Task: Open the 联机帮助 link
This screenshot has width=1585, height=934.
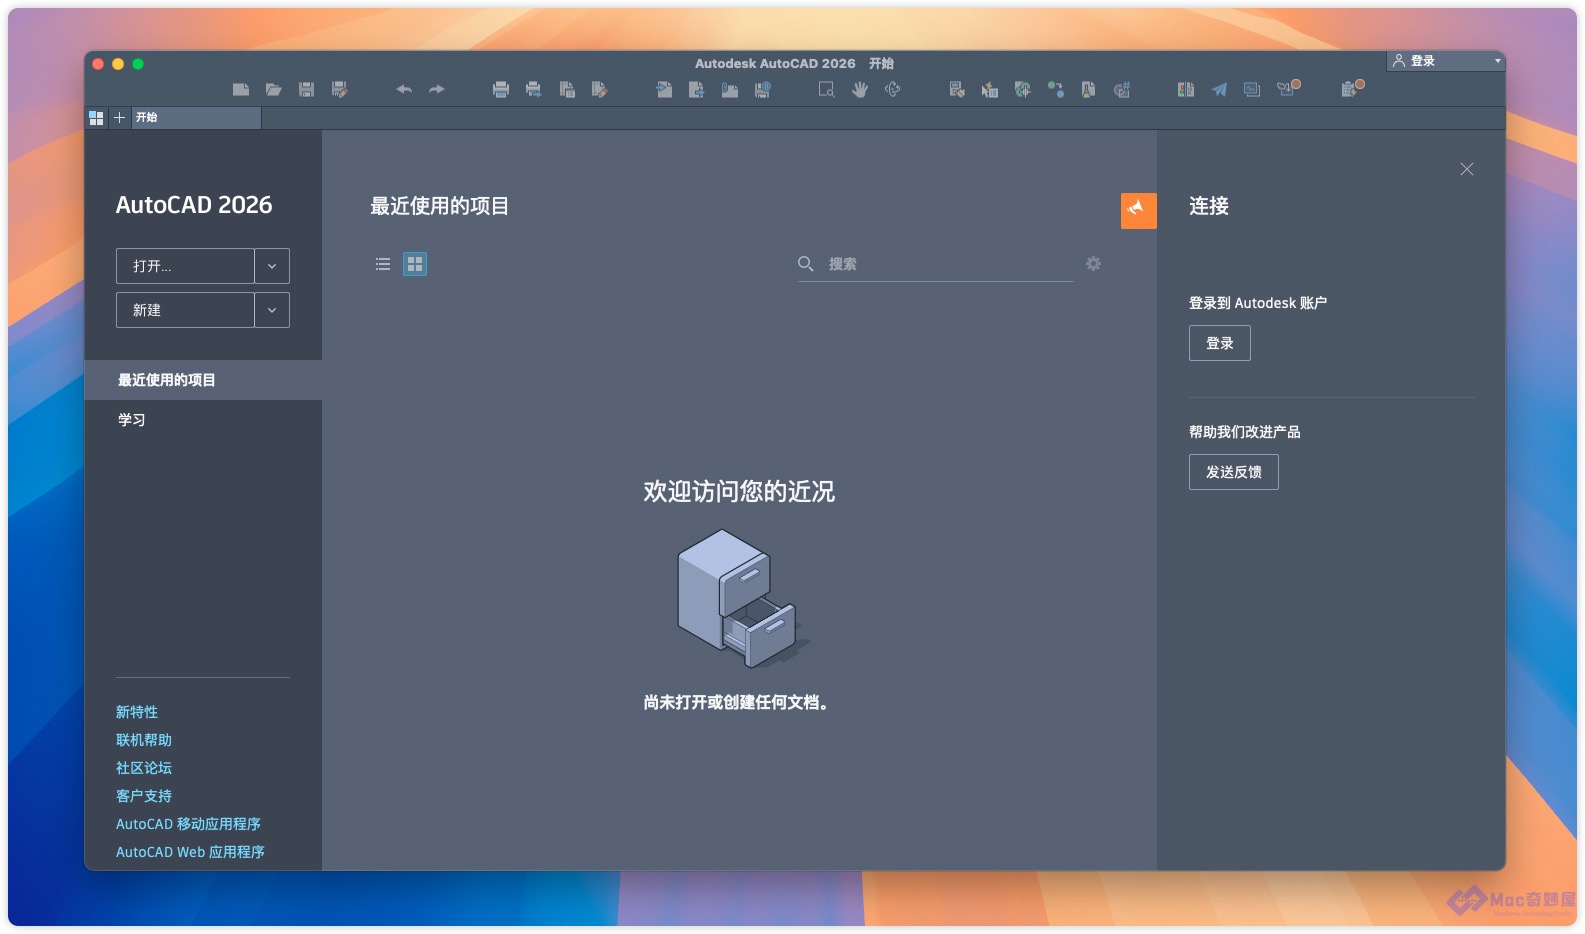Action: pos(144,740)
